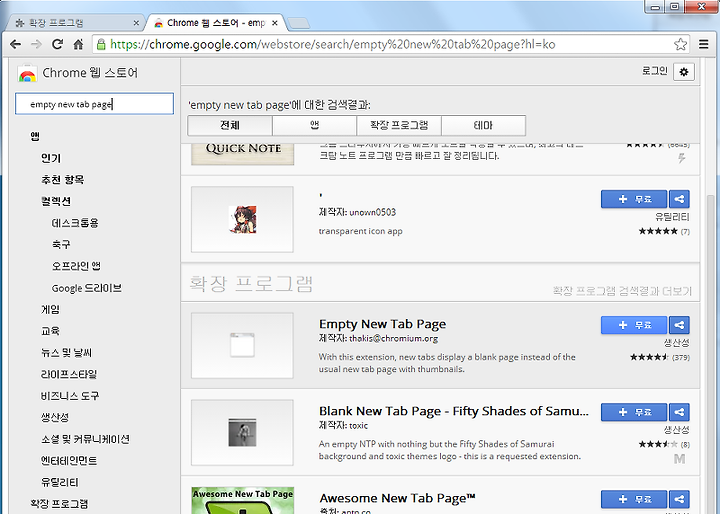The height and width of the screenshot is (514, 720).
Task: Click the address bar URL
Action: click(333, 45)
